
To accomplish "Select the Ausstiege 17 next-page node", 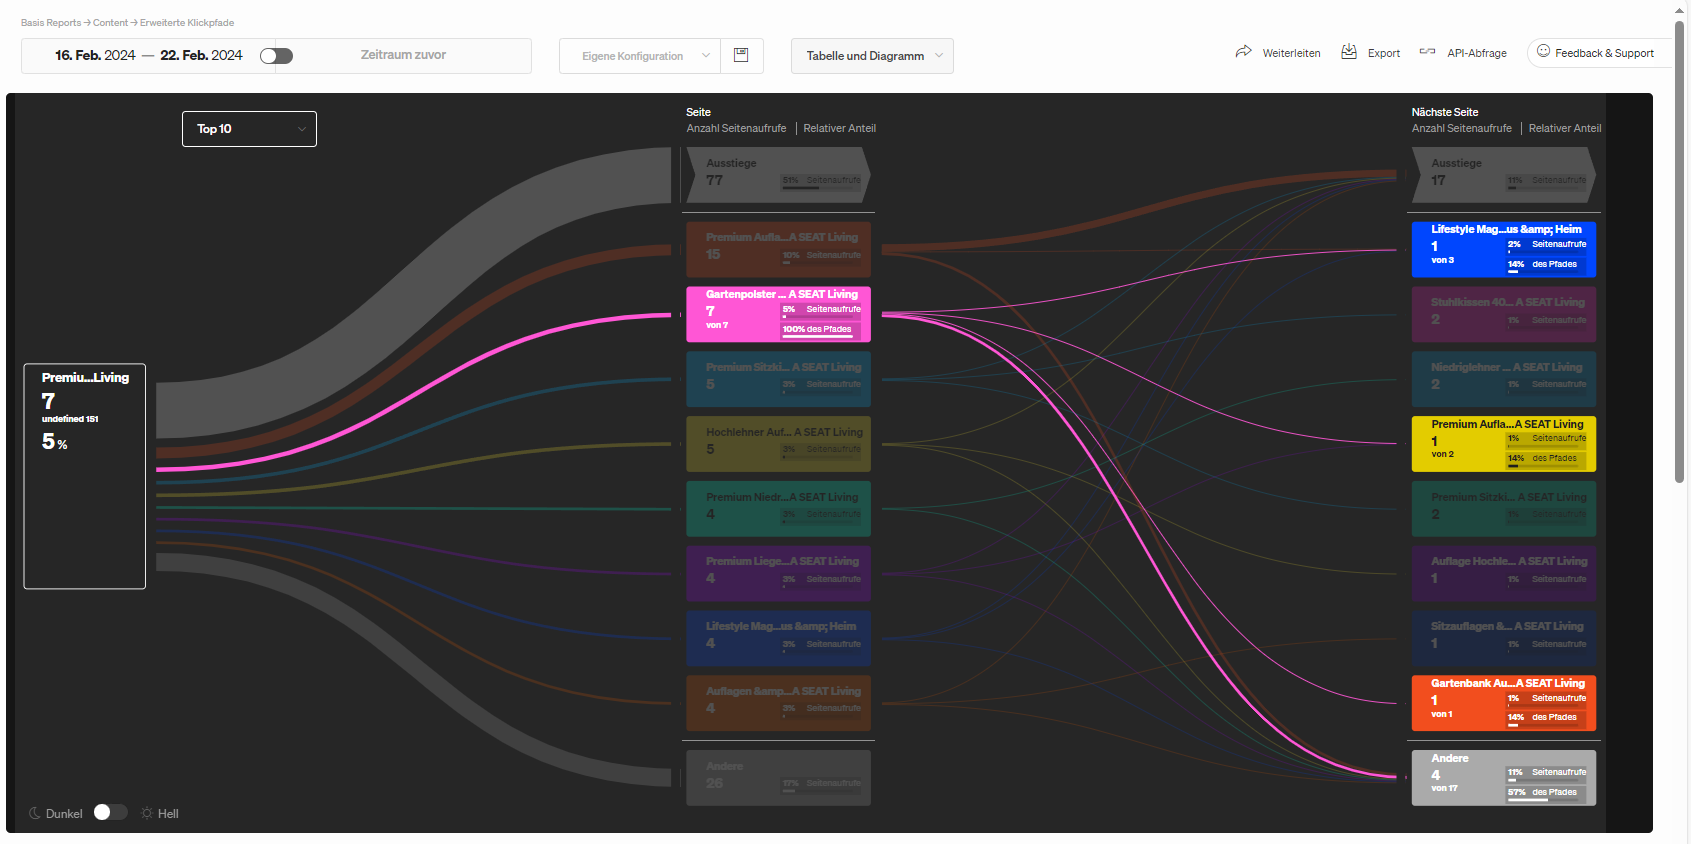I will coord(1503,175).
